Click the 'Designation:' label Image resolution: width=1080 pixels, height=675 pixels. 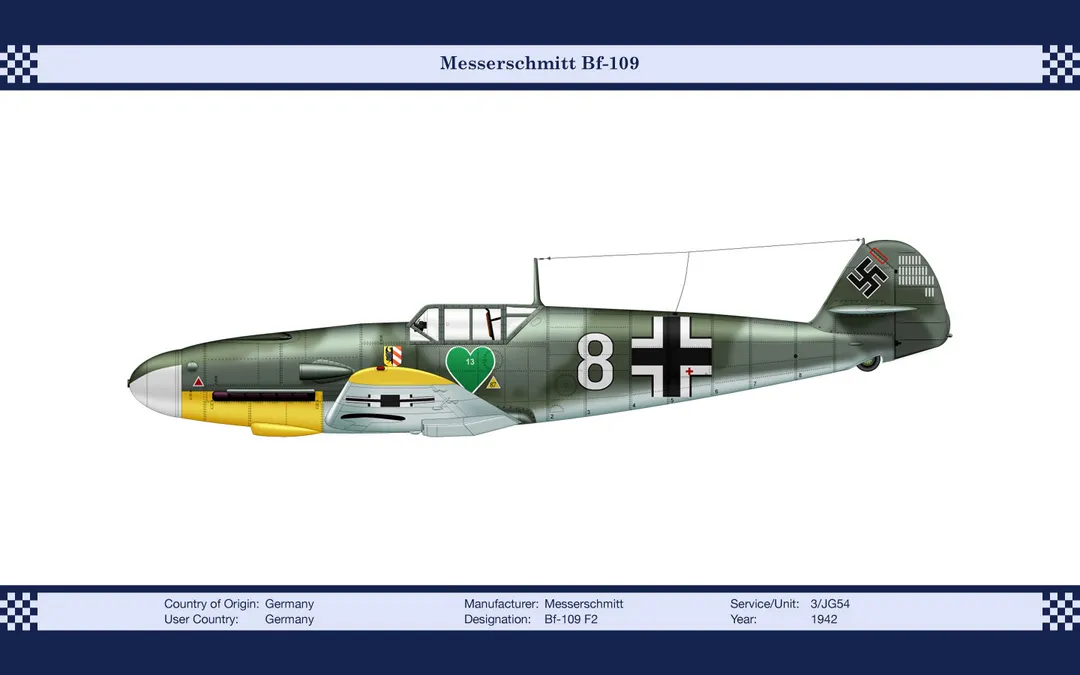tap(497, 619)
